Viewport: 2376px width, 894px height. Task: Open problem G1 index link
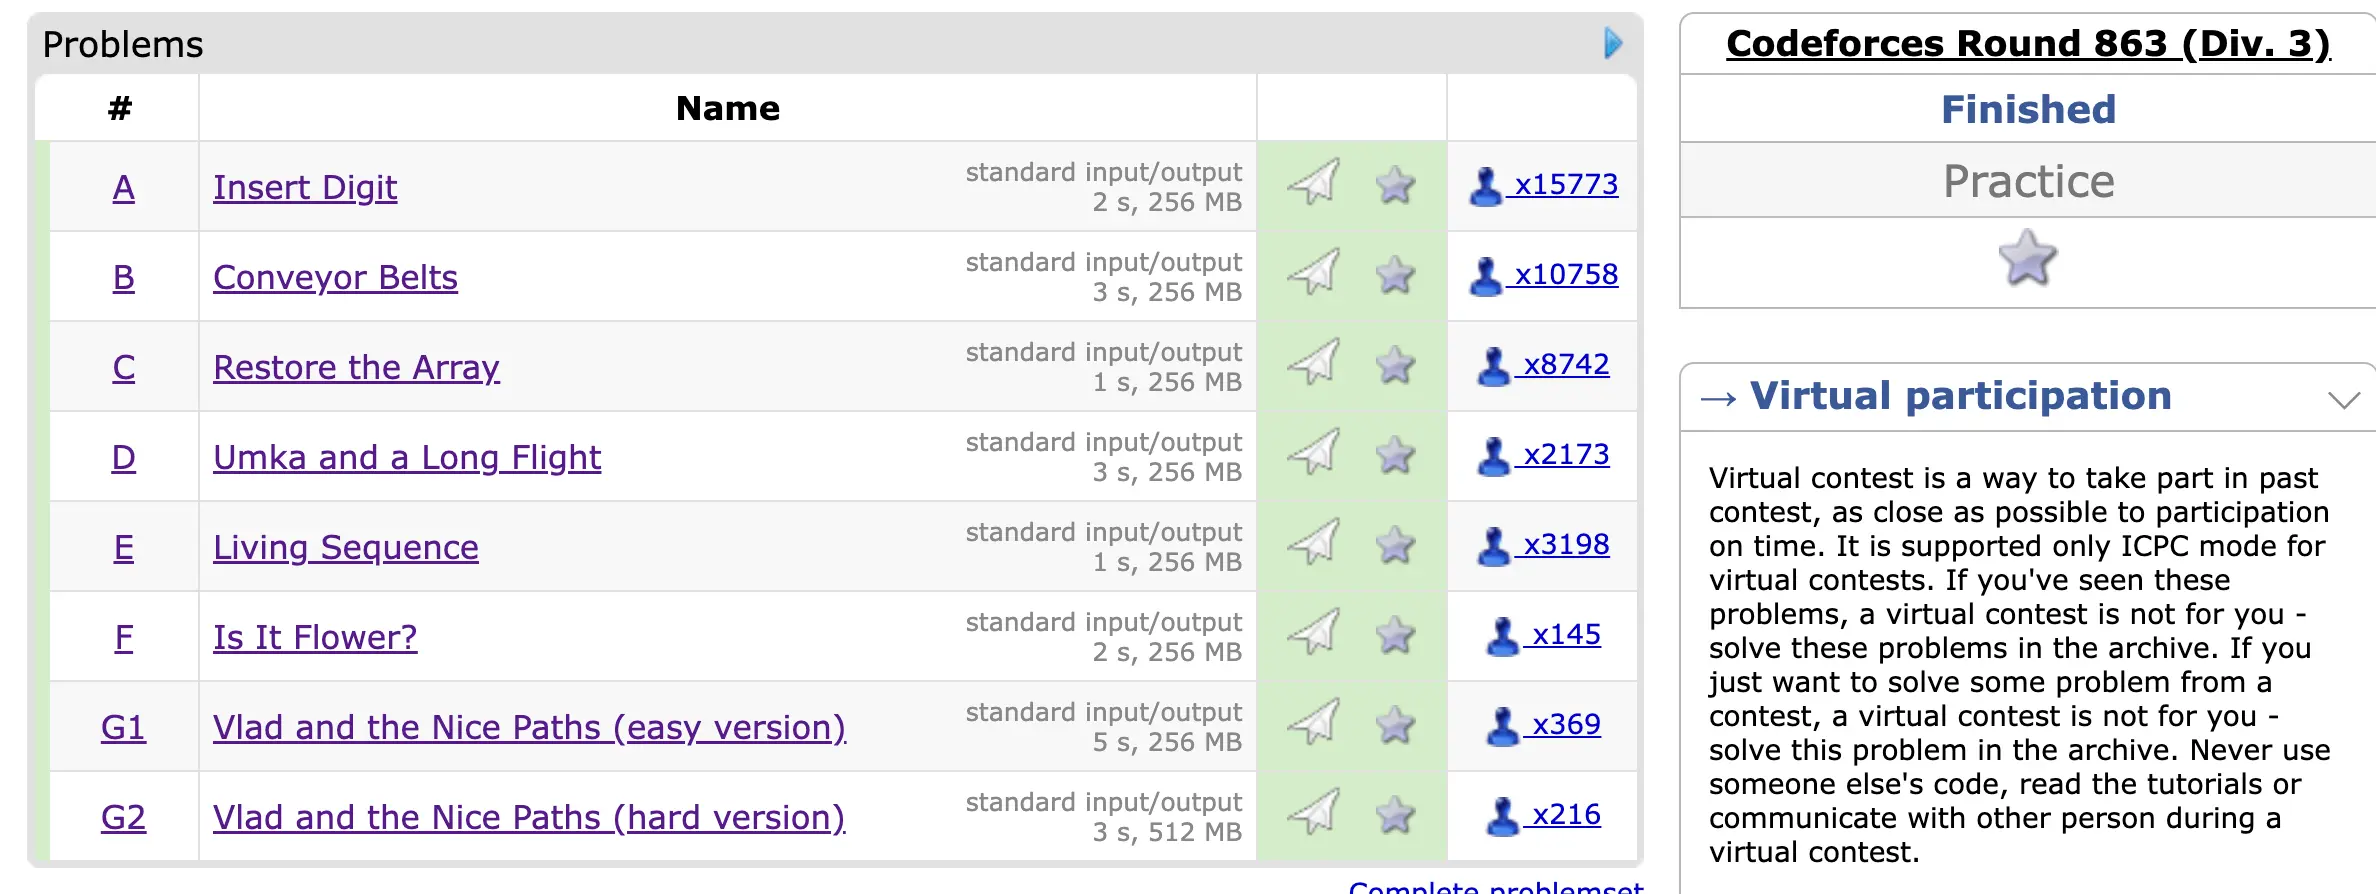pyautogui.click(x=123, y=727)
